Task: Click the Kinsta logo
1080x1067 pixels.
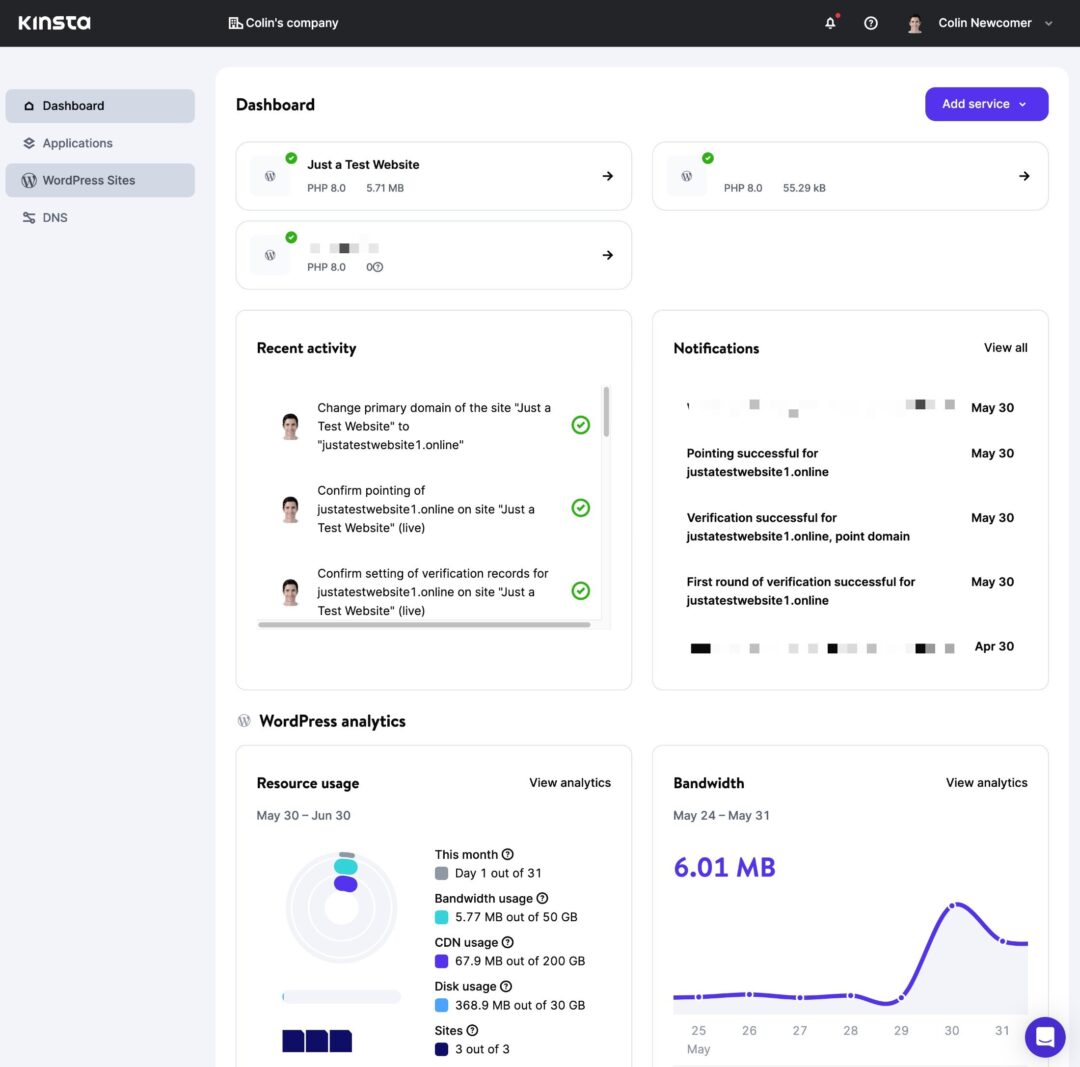Action: [54, 22]
